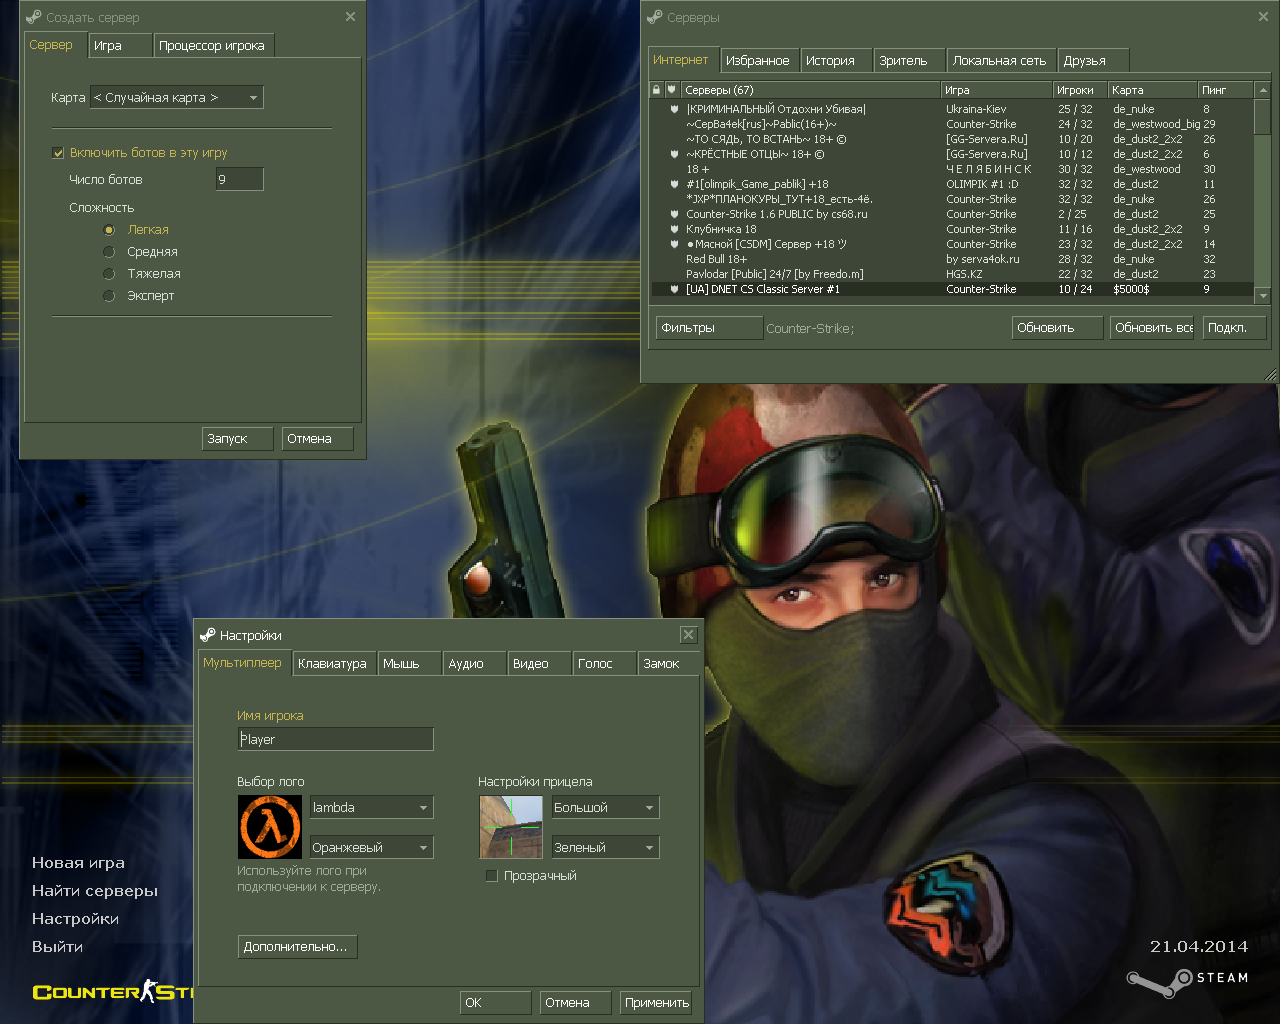Close the Создать сервер window
Image resolution: width=1280 pixels, height=1024 pixels.
pyautogui.click(x=350, y=17)
